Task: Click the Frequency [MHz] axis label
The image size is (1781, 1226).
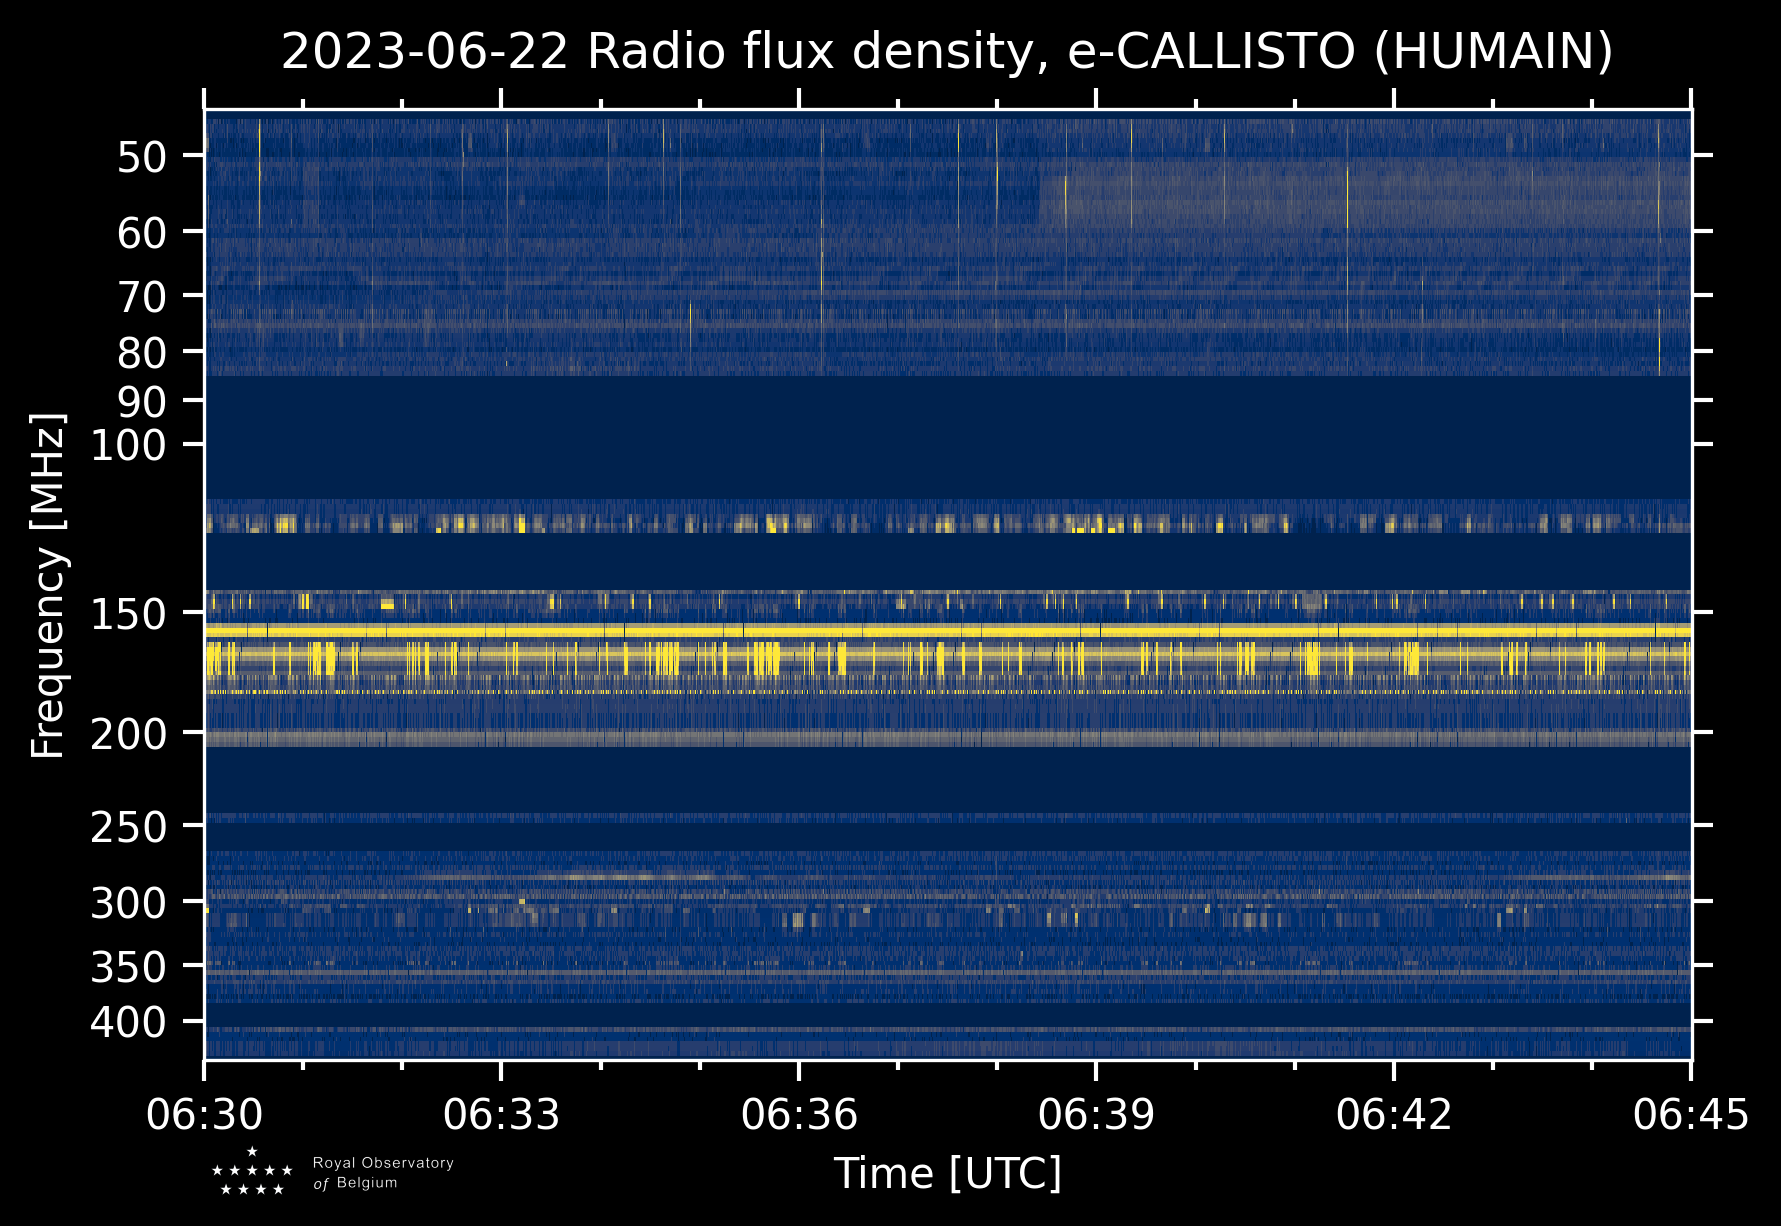Action: [48, 585]
